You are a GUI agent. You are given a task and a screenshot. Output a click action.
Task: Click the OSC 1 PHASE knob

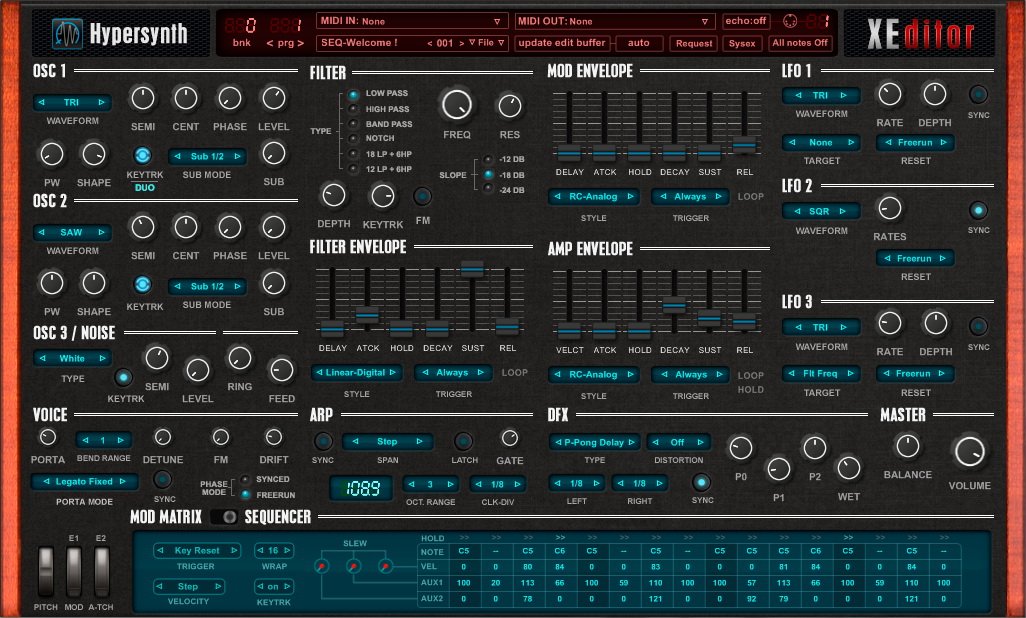230,98
